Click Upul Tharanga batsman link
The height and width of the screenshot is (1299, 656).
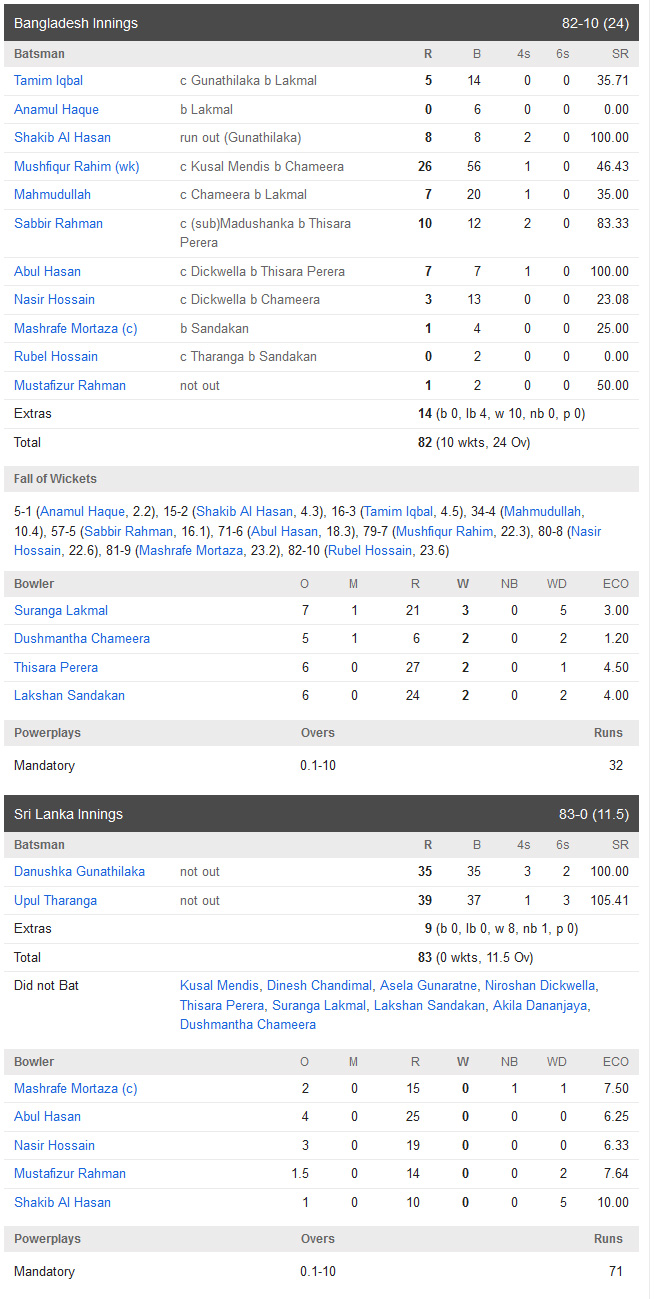point(55,900)
